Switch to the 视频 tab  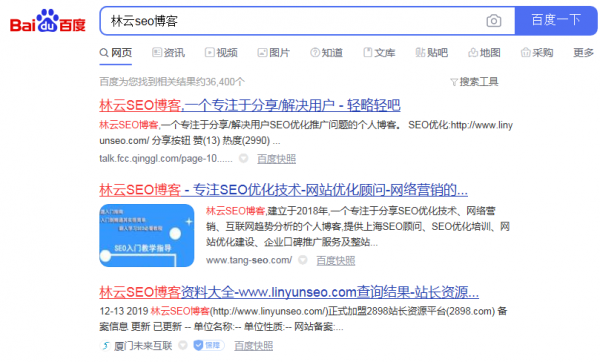(x=221, y=52)
